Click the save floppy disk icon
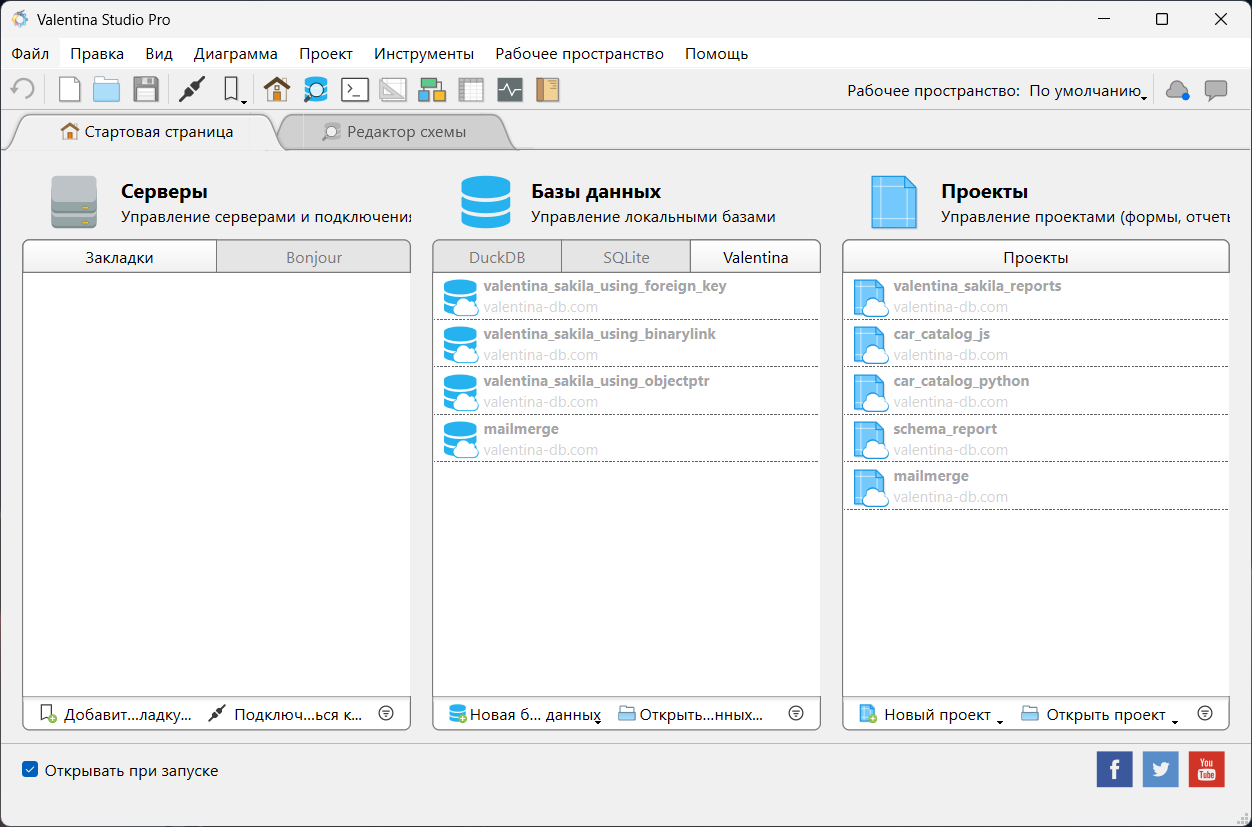 146,90
